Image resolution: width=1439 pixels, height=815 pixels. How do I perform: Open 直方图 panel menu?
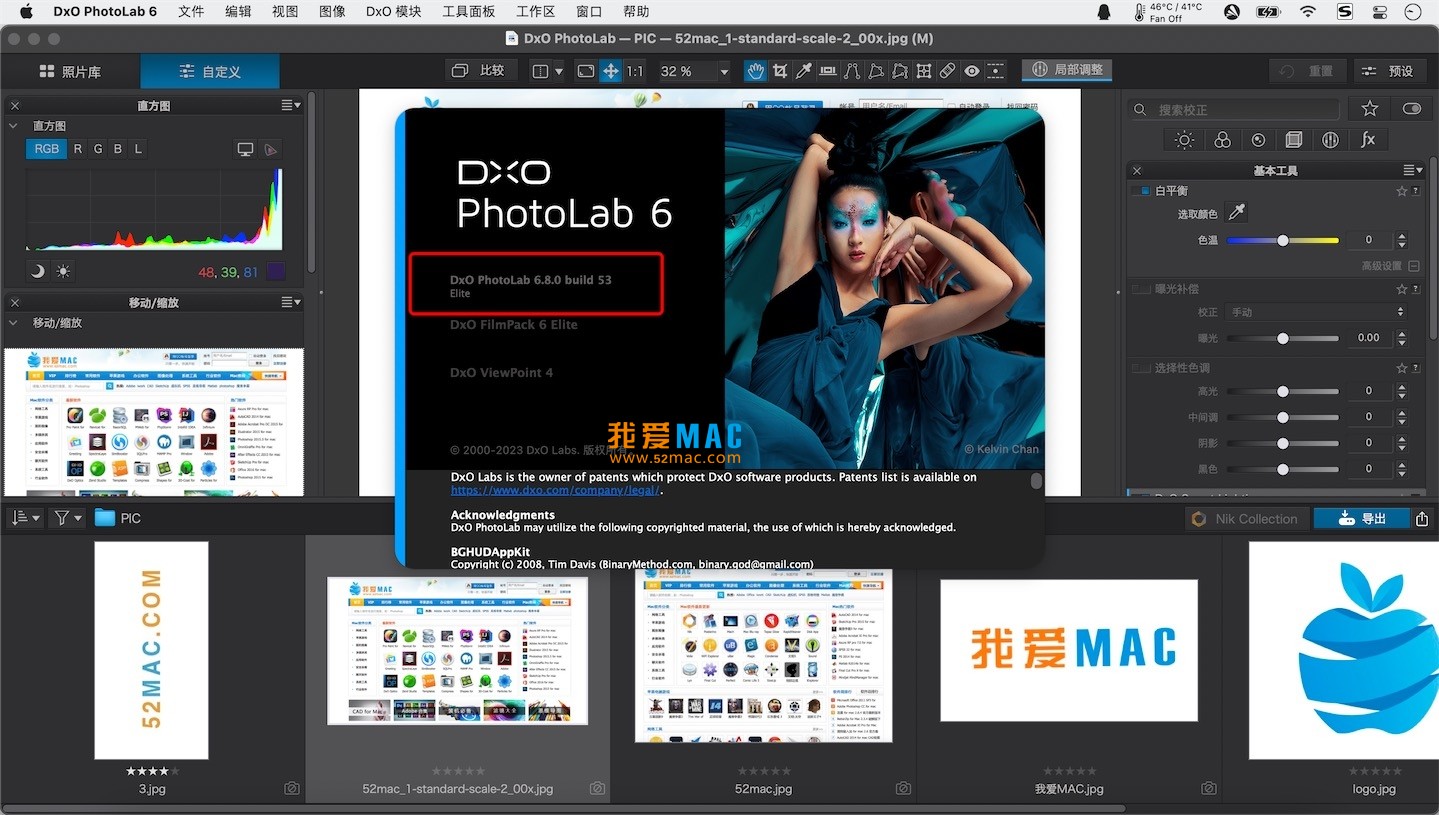(290, 105)
